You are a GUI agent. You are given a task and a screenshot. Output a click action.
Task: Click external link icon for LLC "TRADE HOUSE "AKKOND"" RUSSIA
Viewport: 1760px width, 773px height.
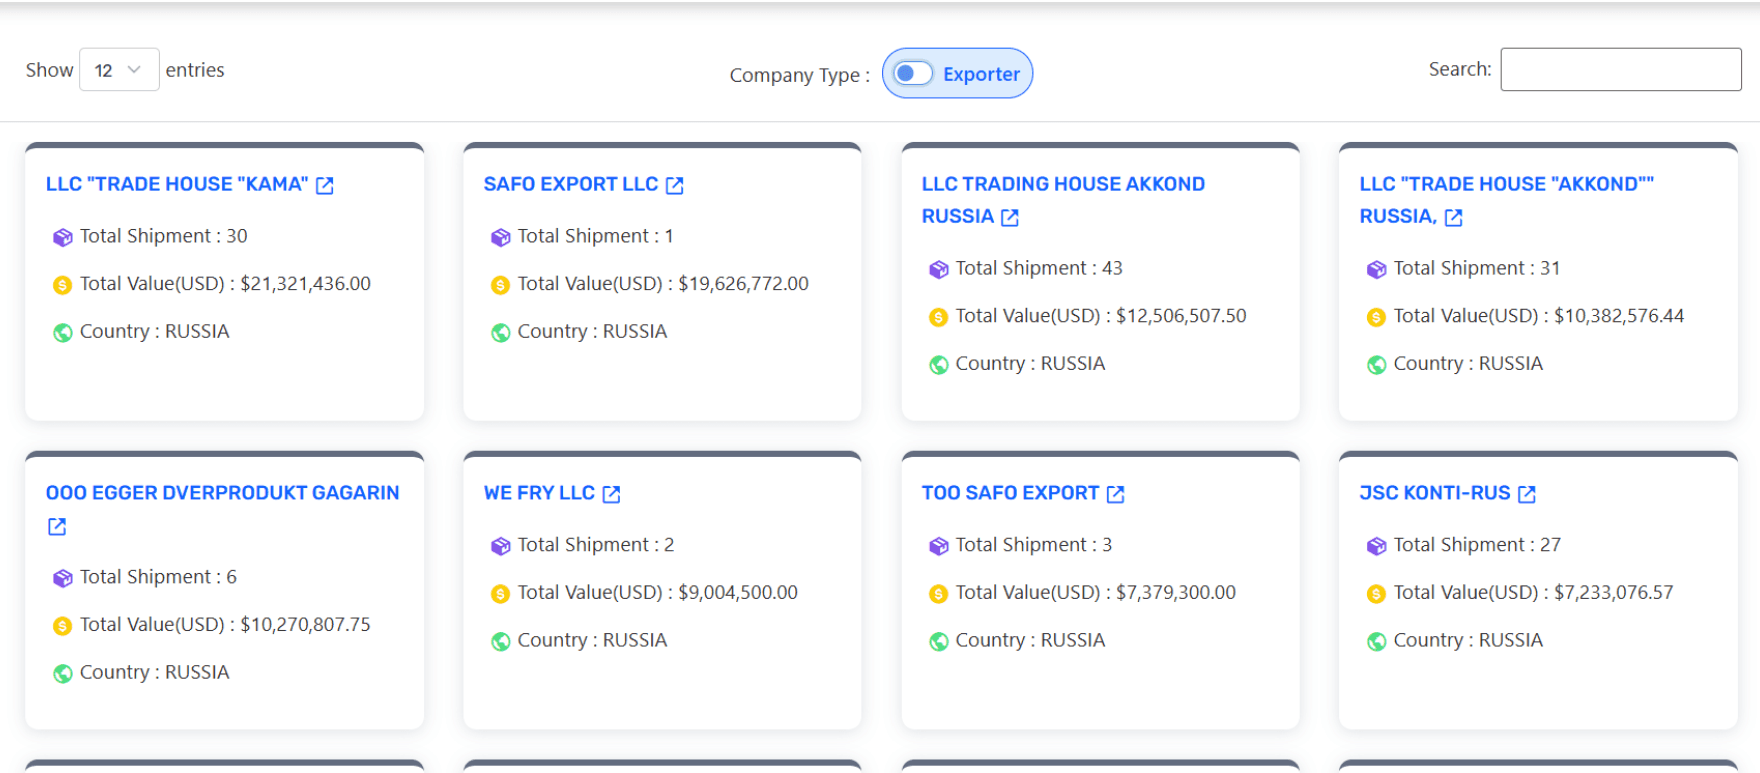point(1454,217)
